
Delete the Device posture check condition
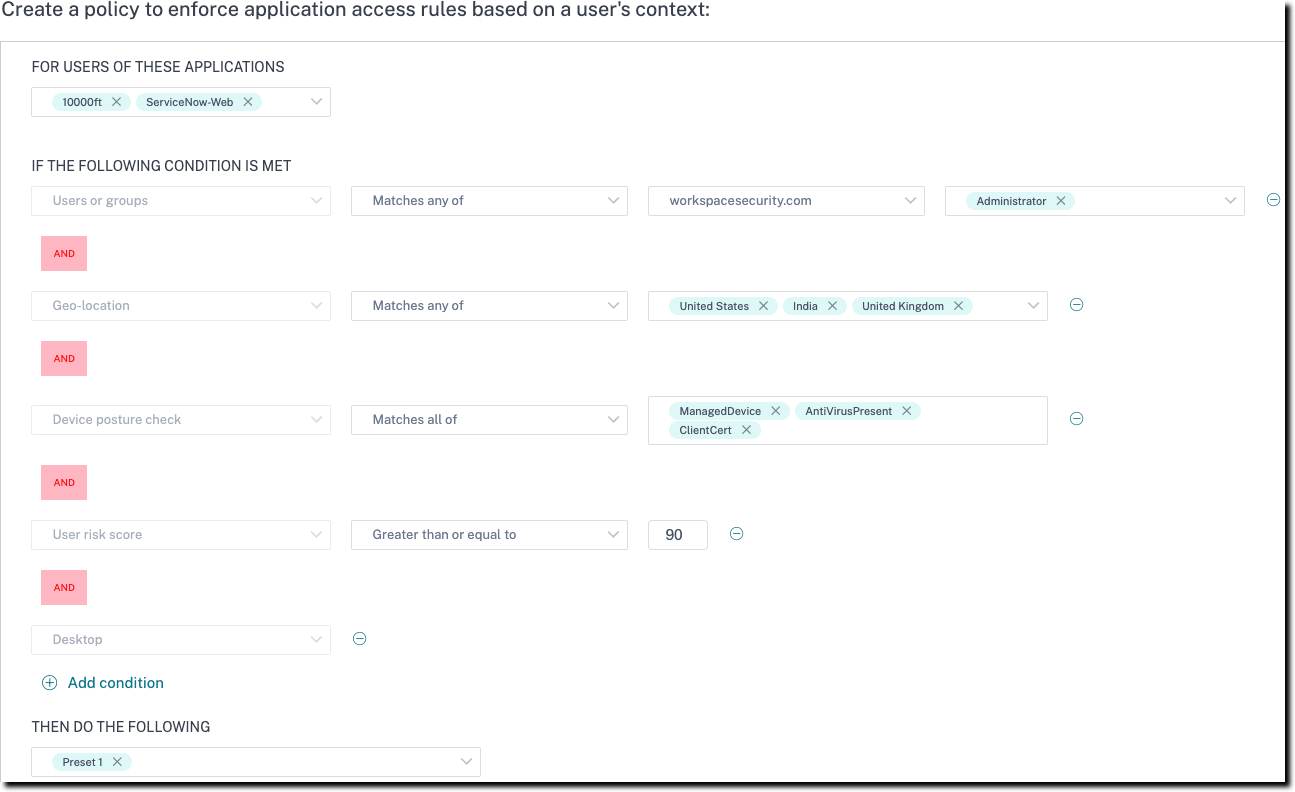pyautogui.click(x=1077, y=419)
